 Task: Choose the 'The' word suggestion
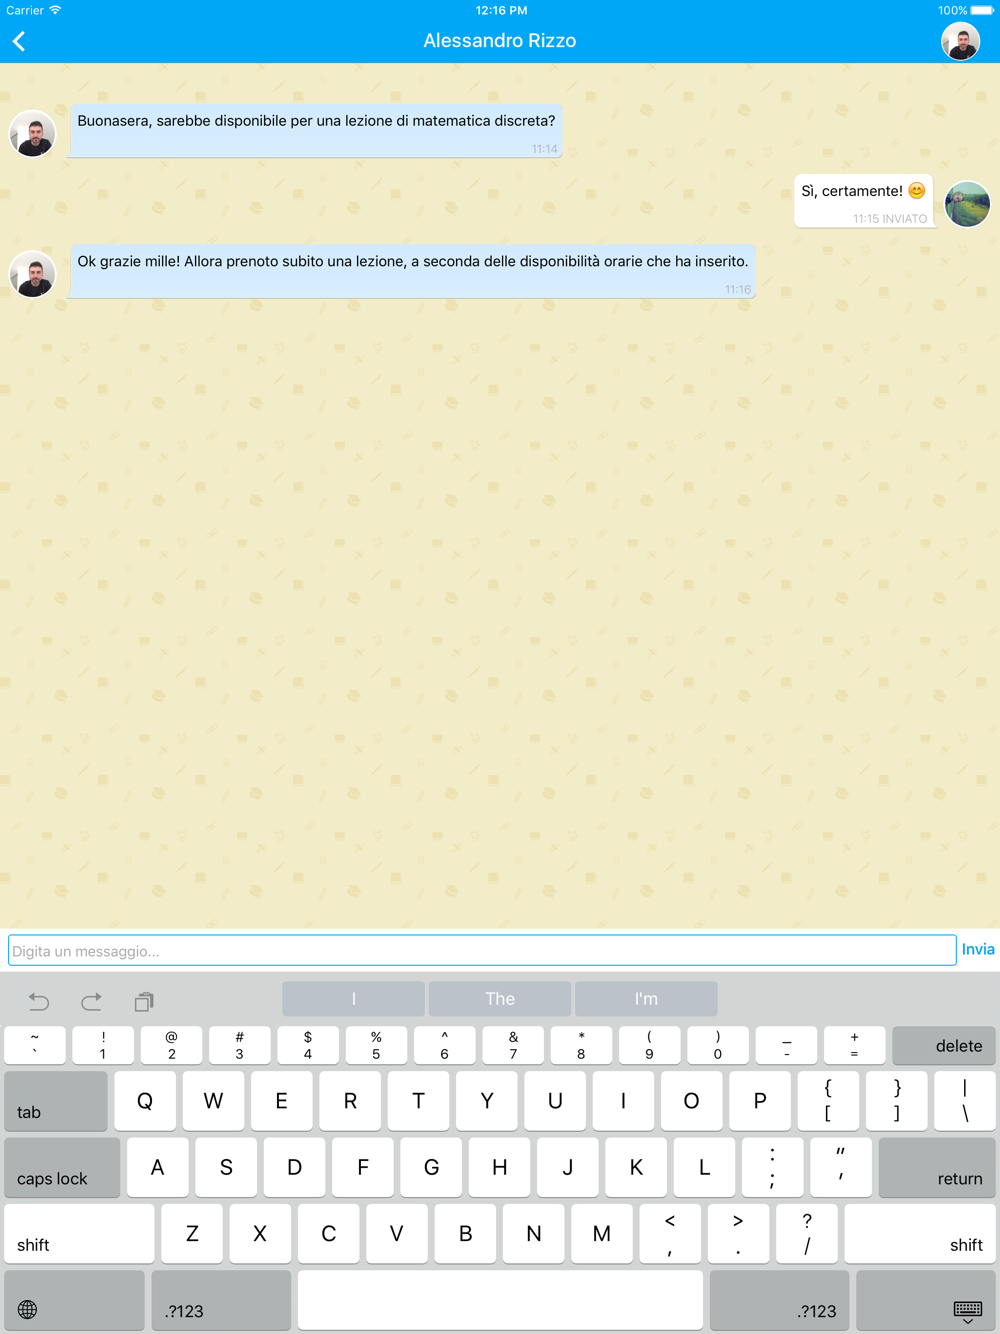click(500, 999)
